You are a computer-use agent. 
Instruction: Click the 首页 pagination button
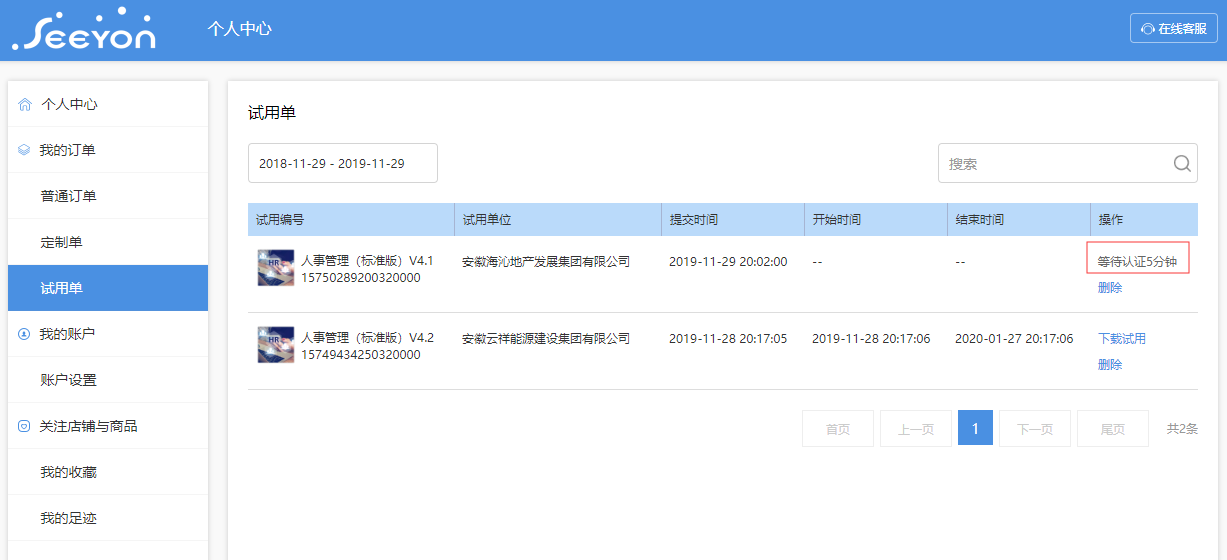tap(838, 429)
